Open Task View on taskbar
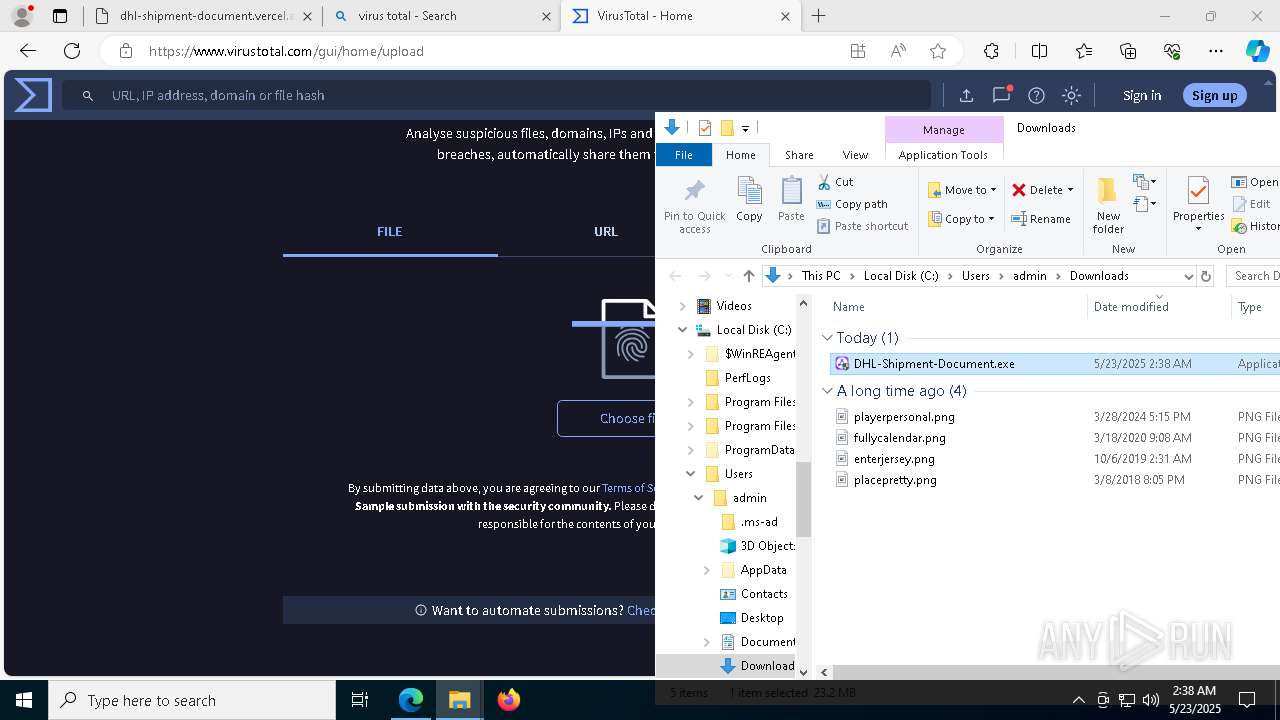The height and width of the screenshot is (720, 1280). [361, 700]
